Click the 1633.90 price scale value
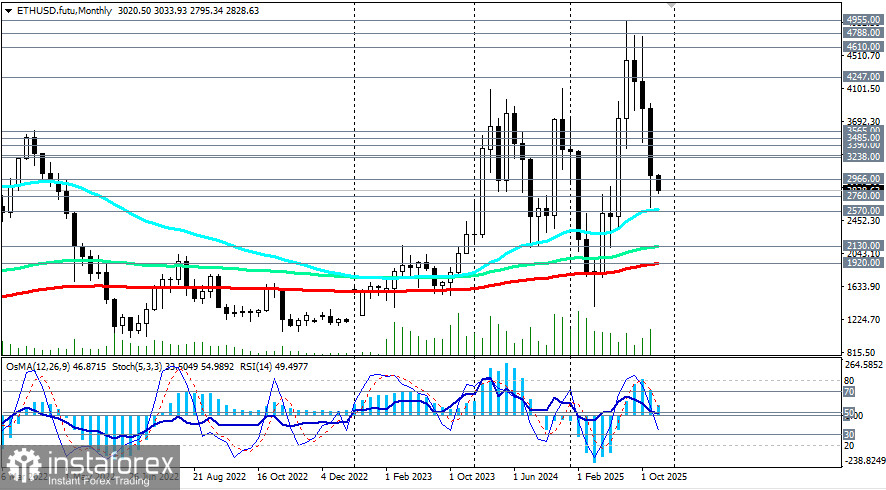Viewport: 886px width, 490px height. [x=864, y=287]
